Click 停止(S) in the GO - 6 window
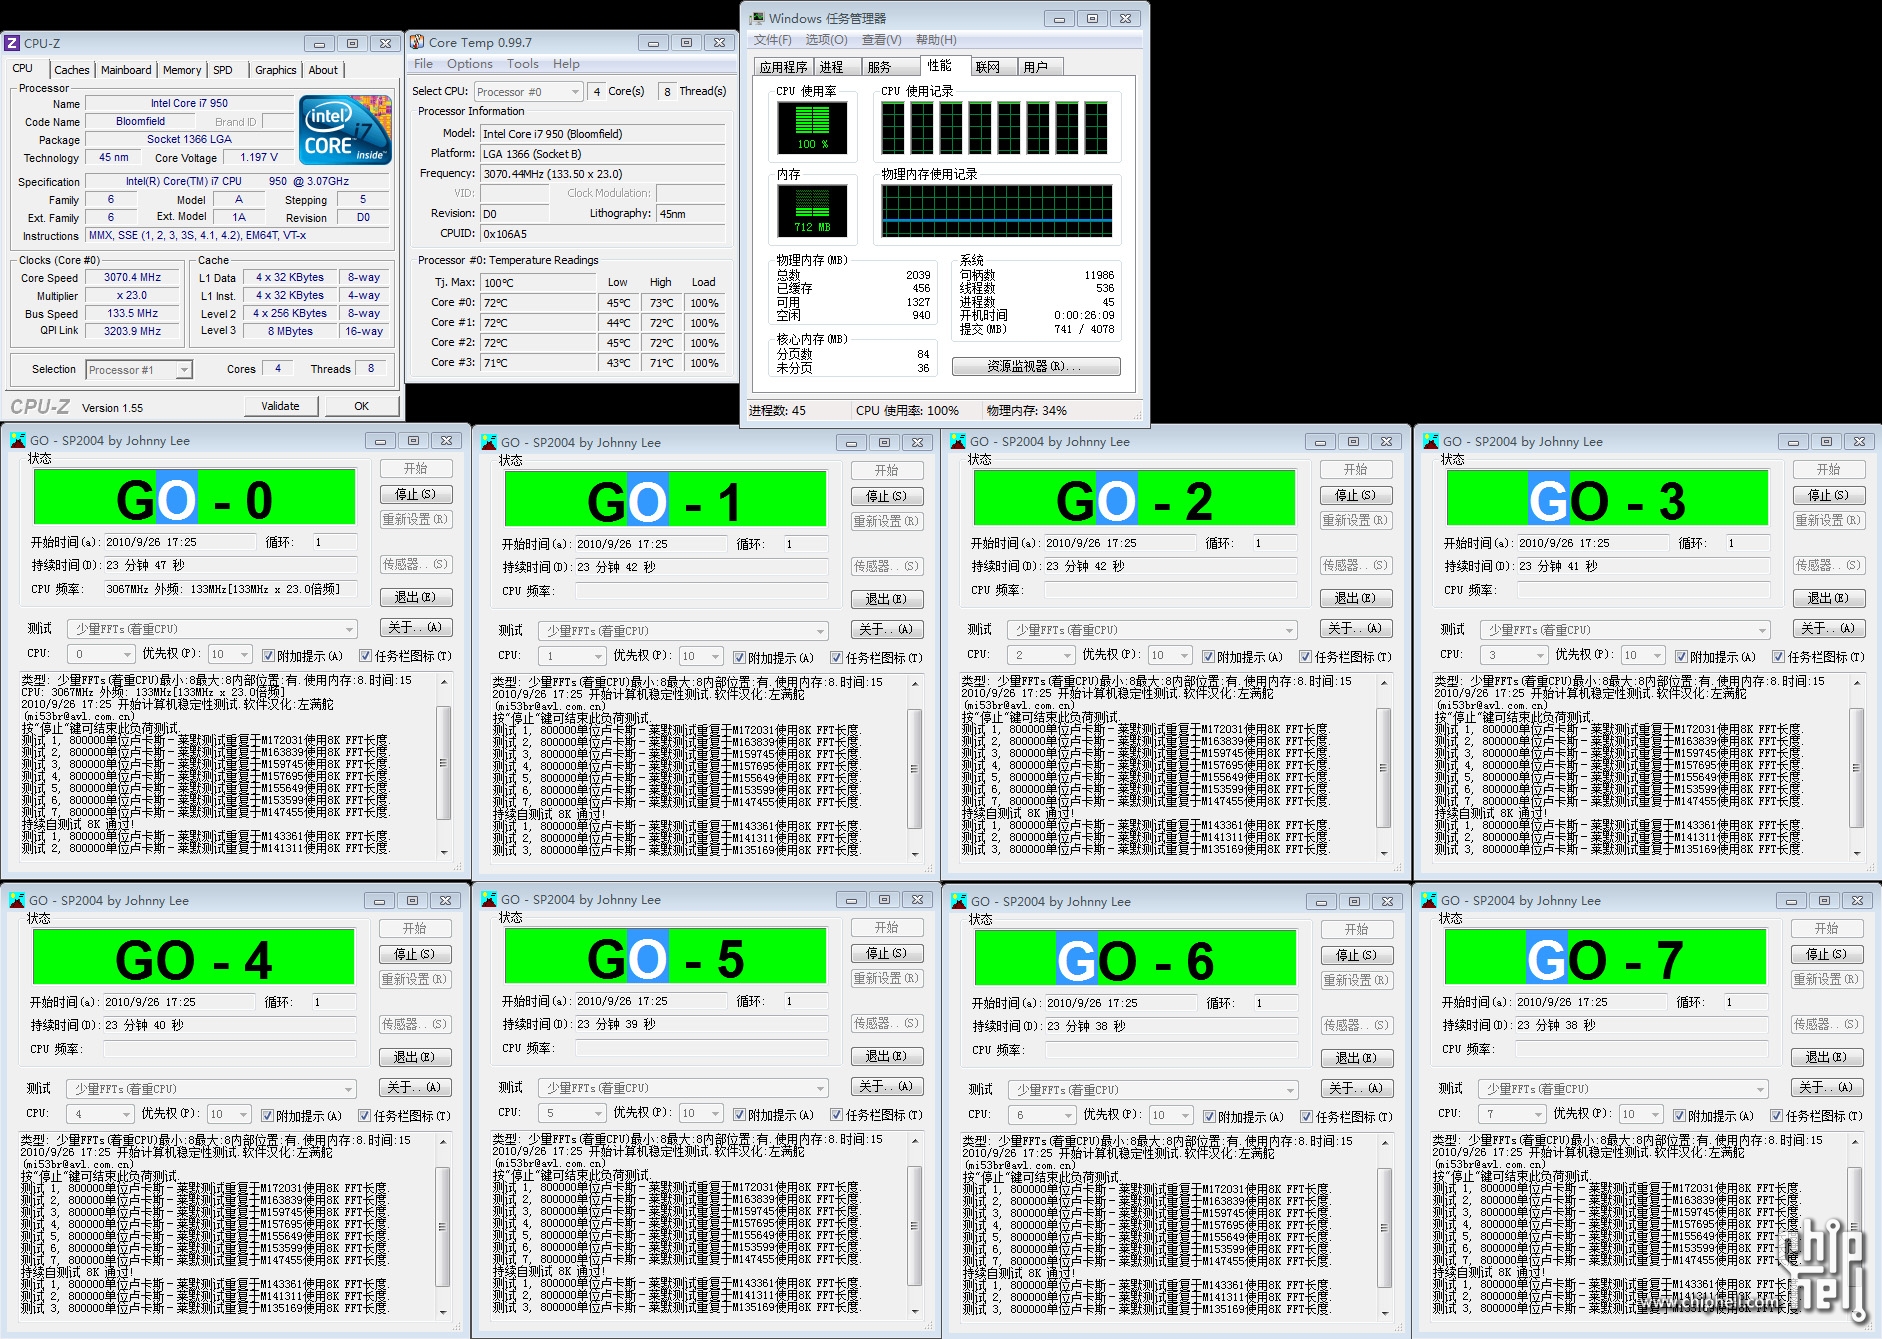 1357,955
